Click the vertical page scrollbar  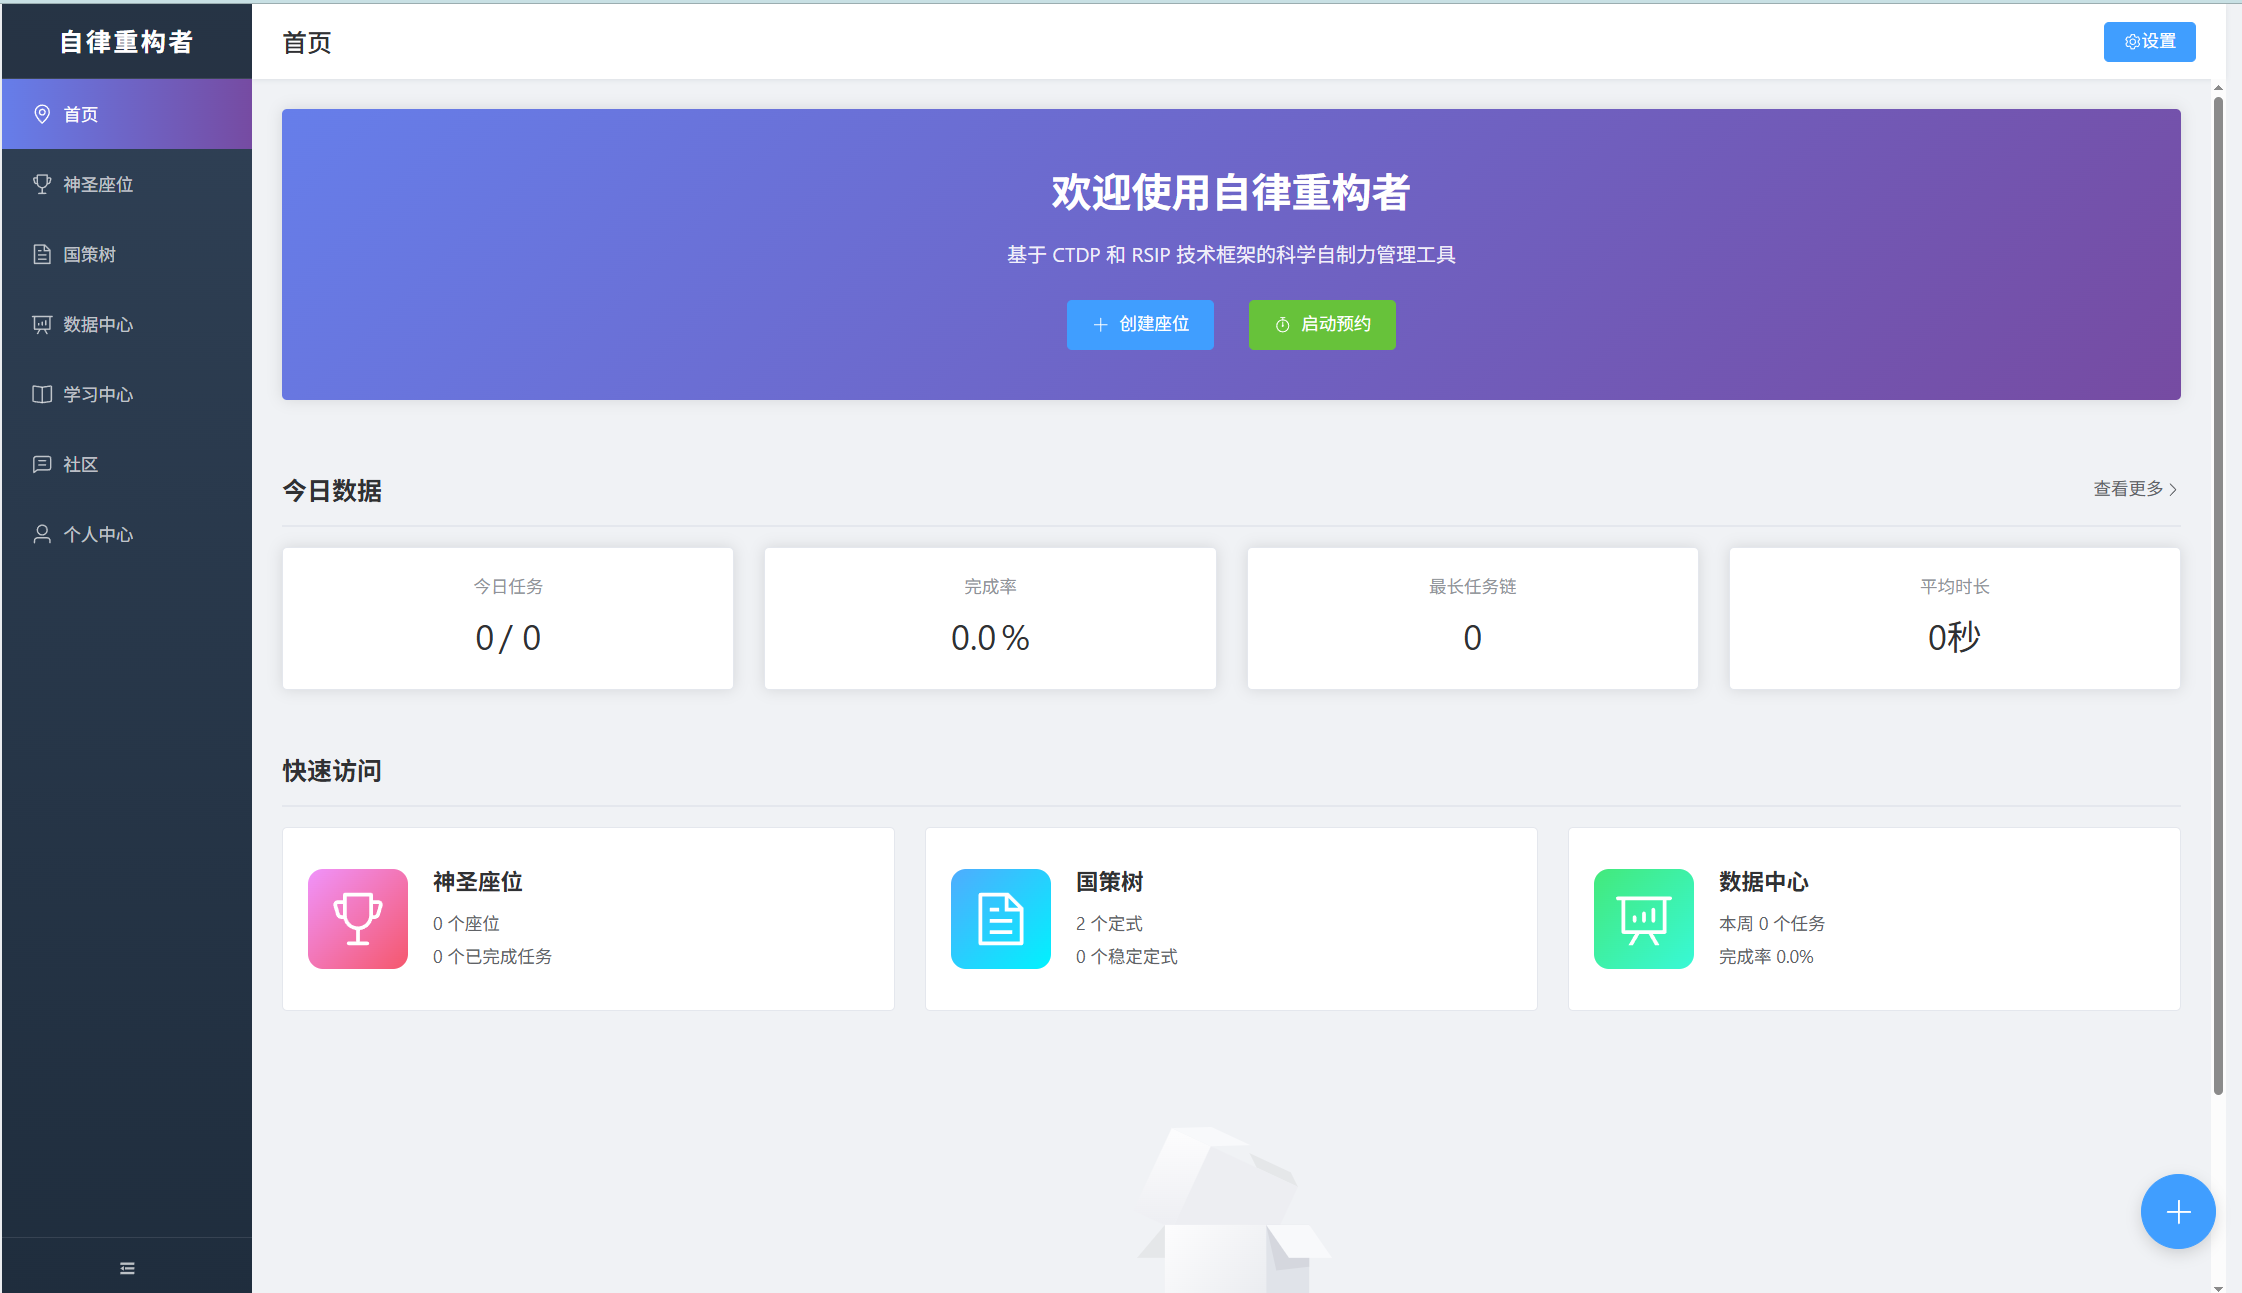pos(2218,600)
